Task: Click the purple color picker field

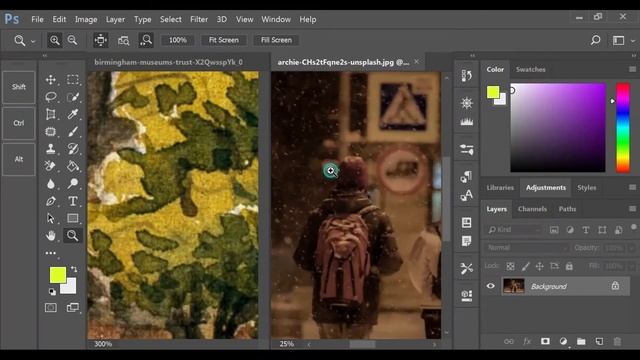Action: [558, 127]
